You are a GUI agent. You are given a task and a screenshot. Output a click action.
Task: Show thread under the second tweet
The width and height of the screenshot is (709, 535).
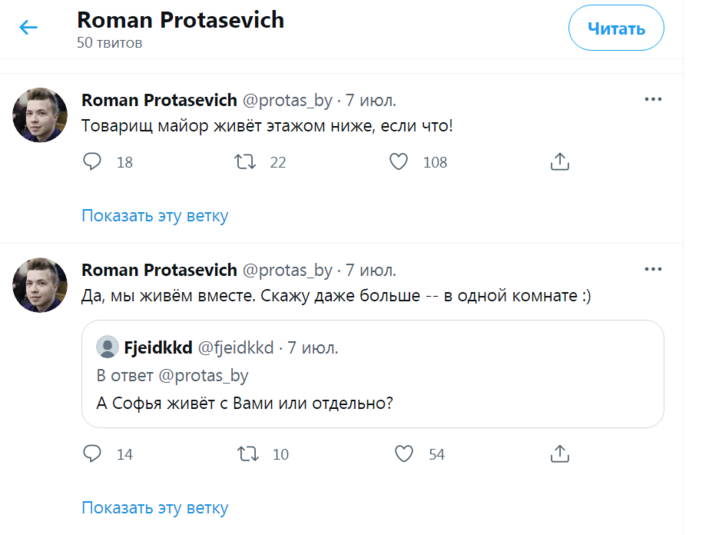tap(155, 508)
